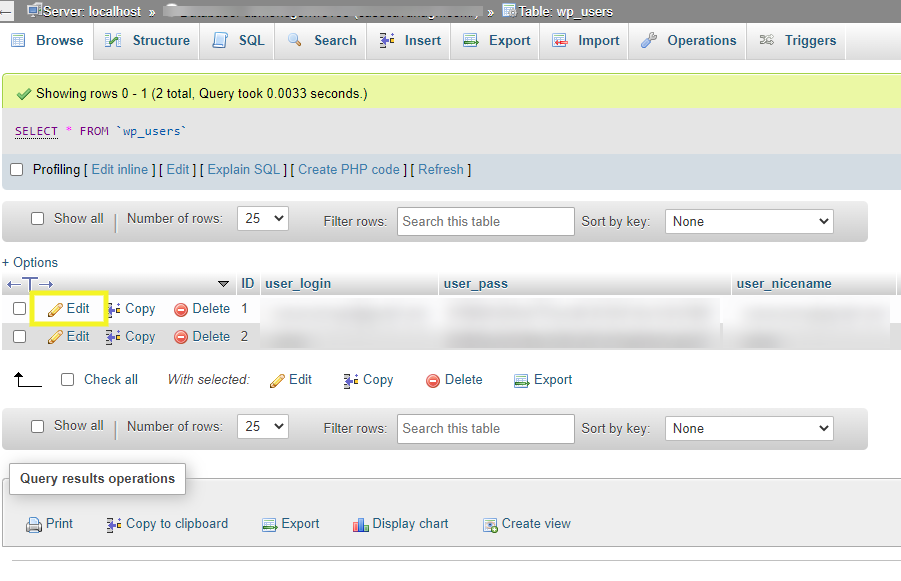Screen dimensions: 901x581
Task: Toggle the bottom Show all checkbox
Action: point(37,426)
